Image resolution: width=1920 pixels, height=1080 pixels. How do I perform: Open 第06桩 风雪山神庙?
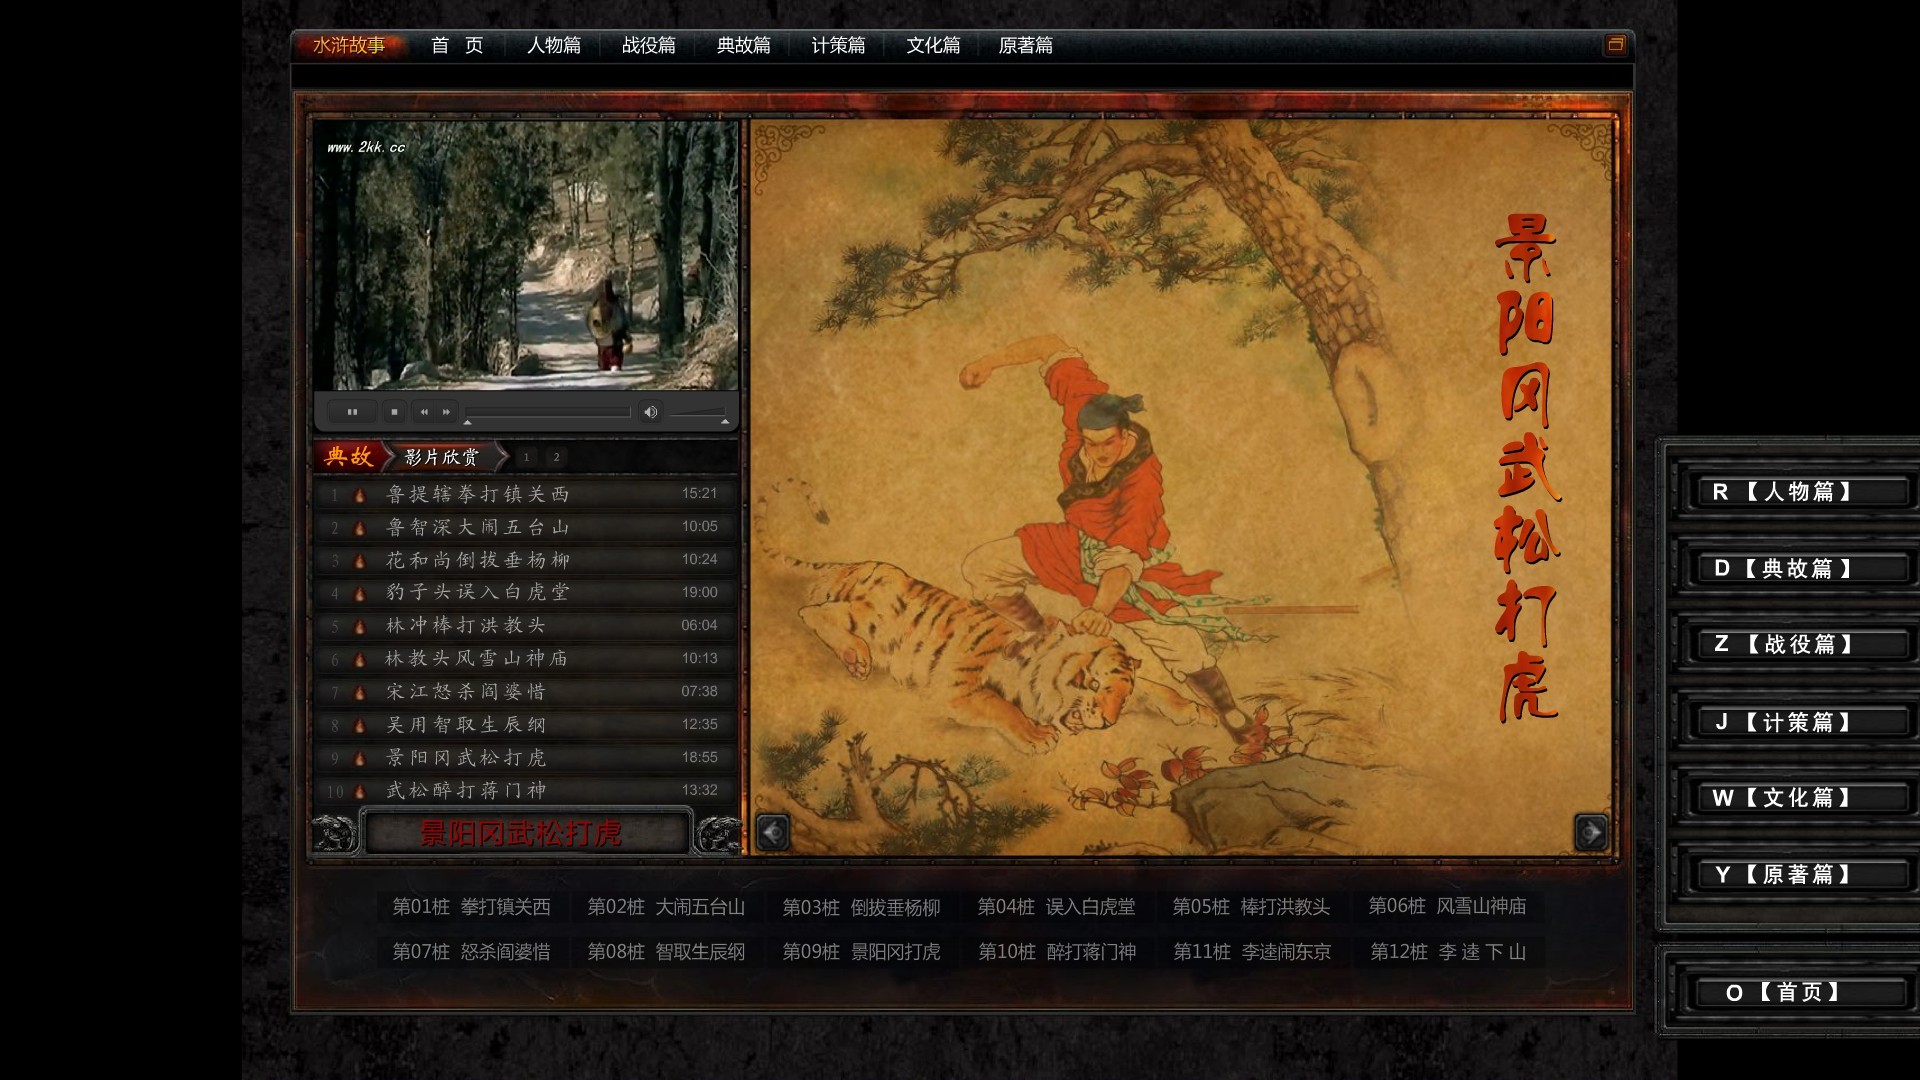click(x=1447, y=907)
